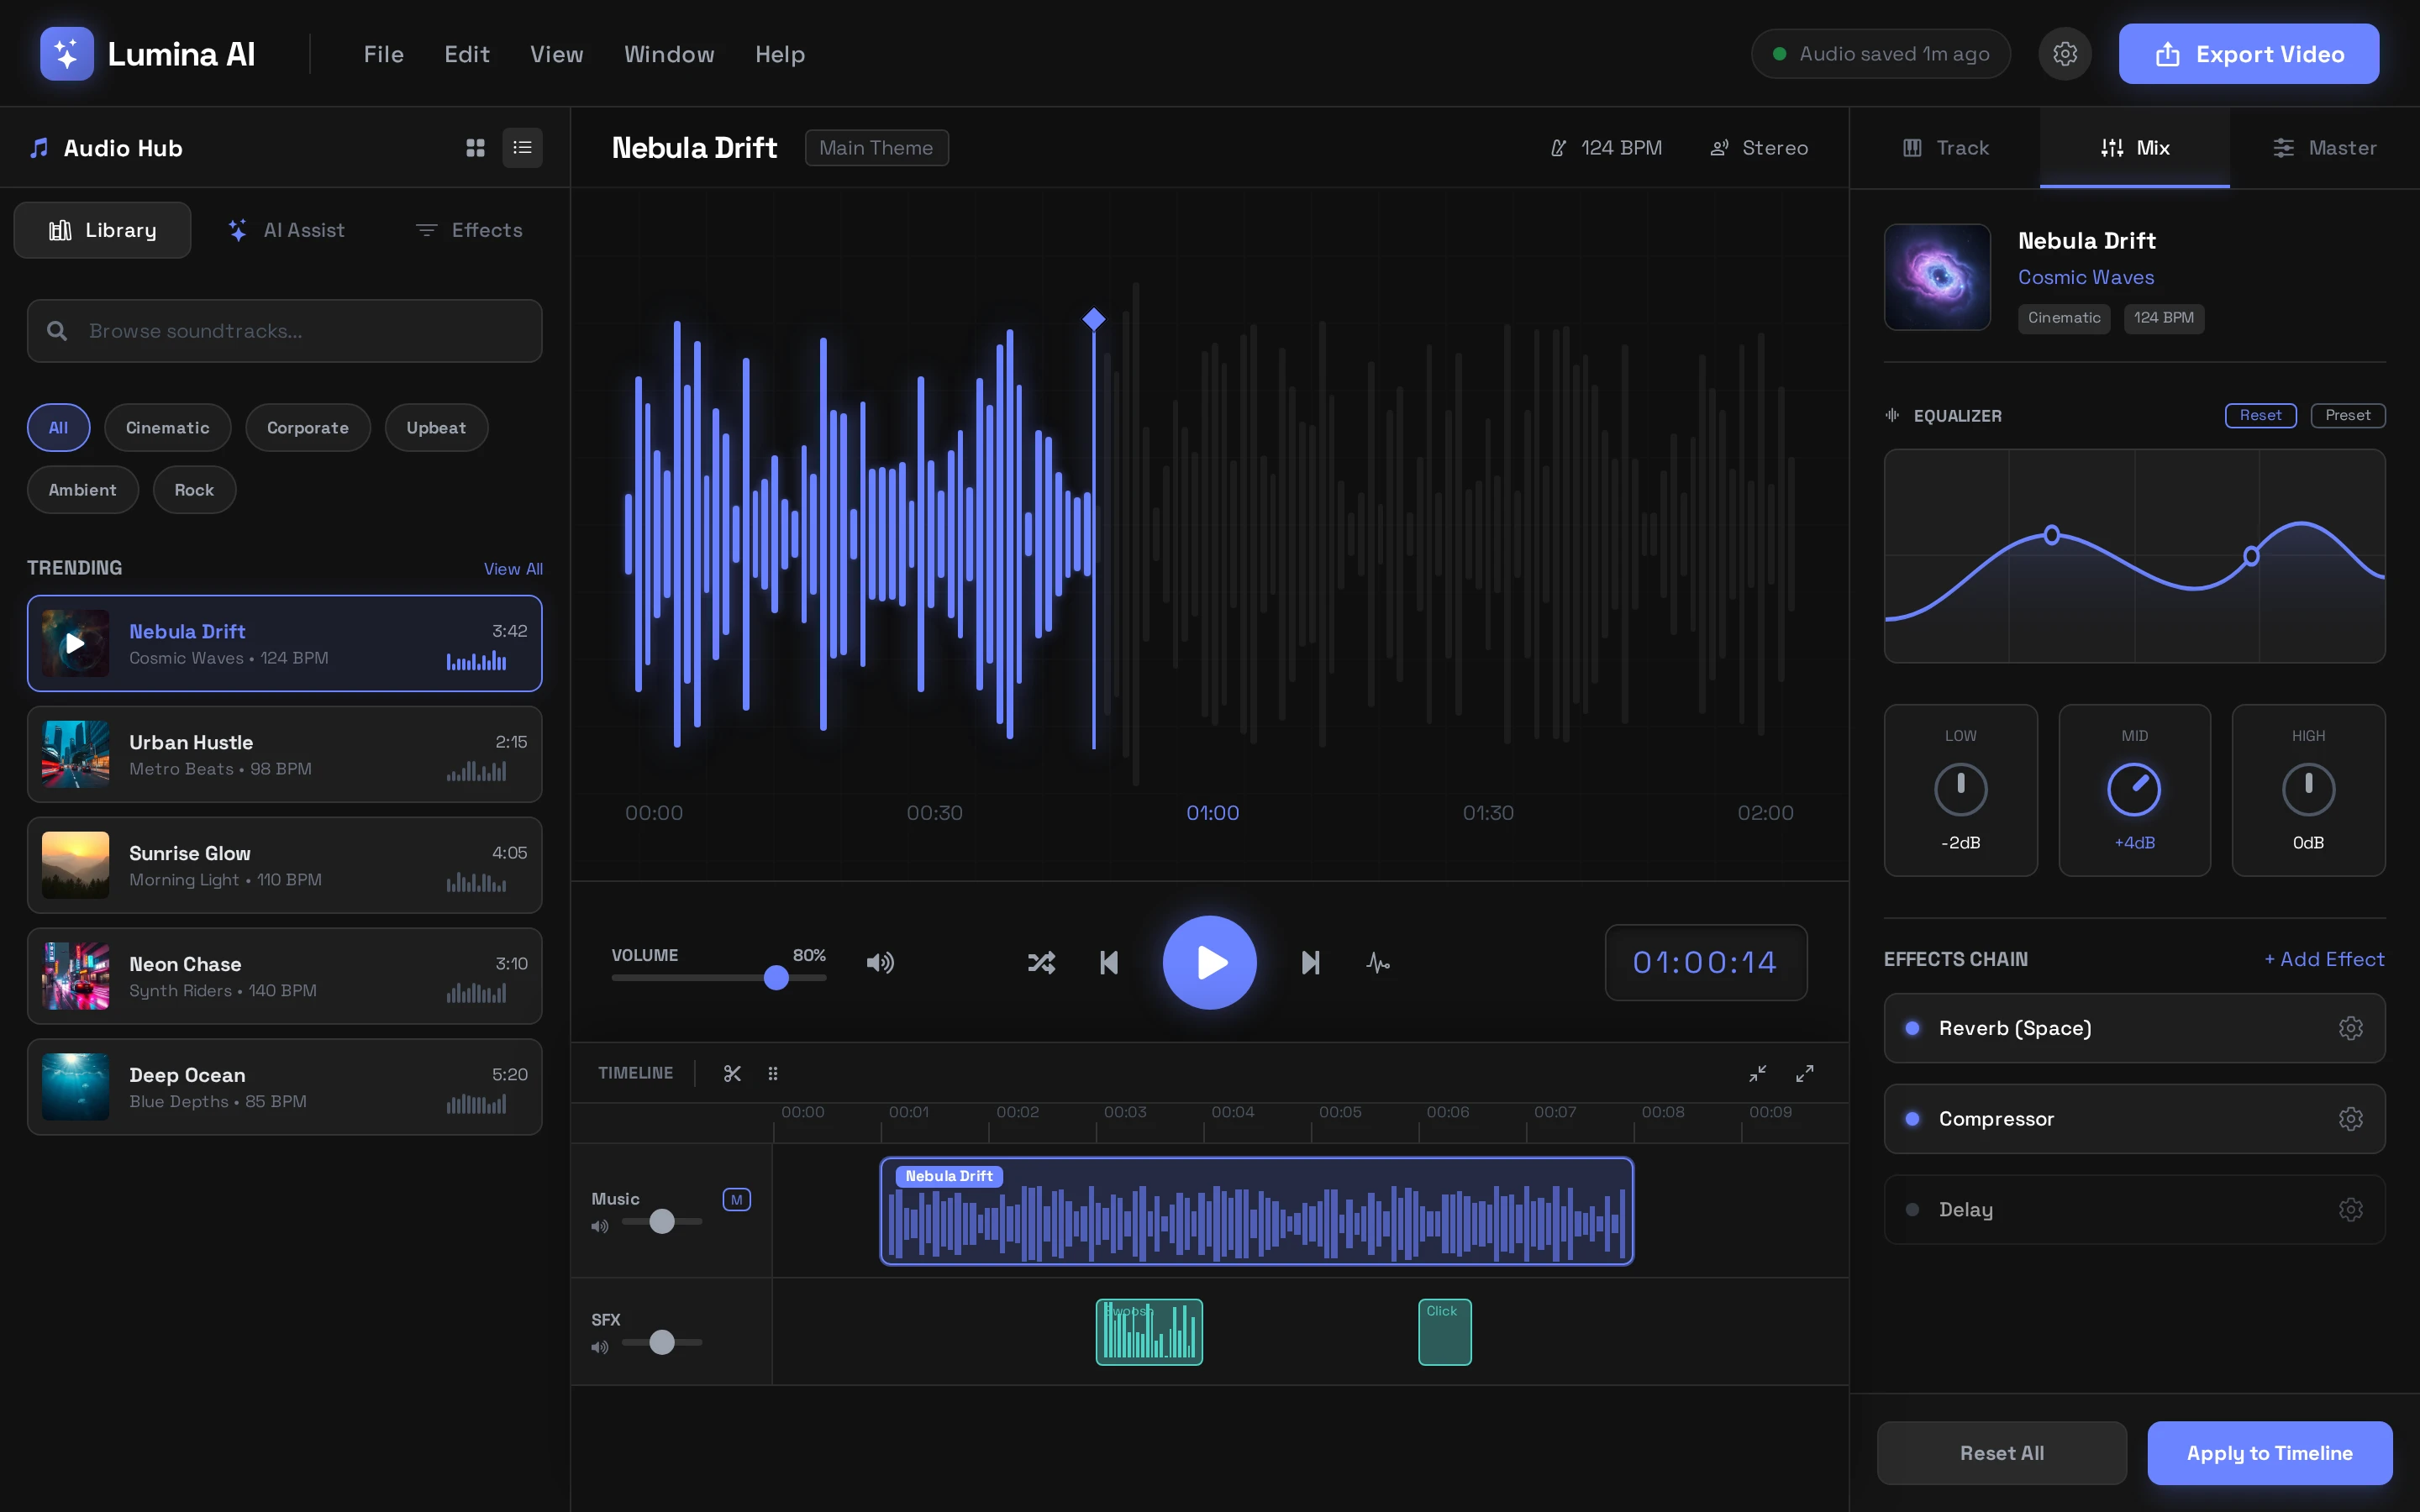Open the waveform analyzer icon next to skip-next

click(x=1378, y=963)
